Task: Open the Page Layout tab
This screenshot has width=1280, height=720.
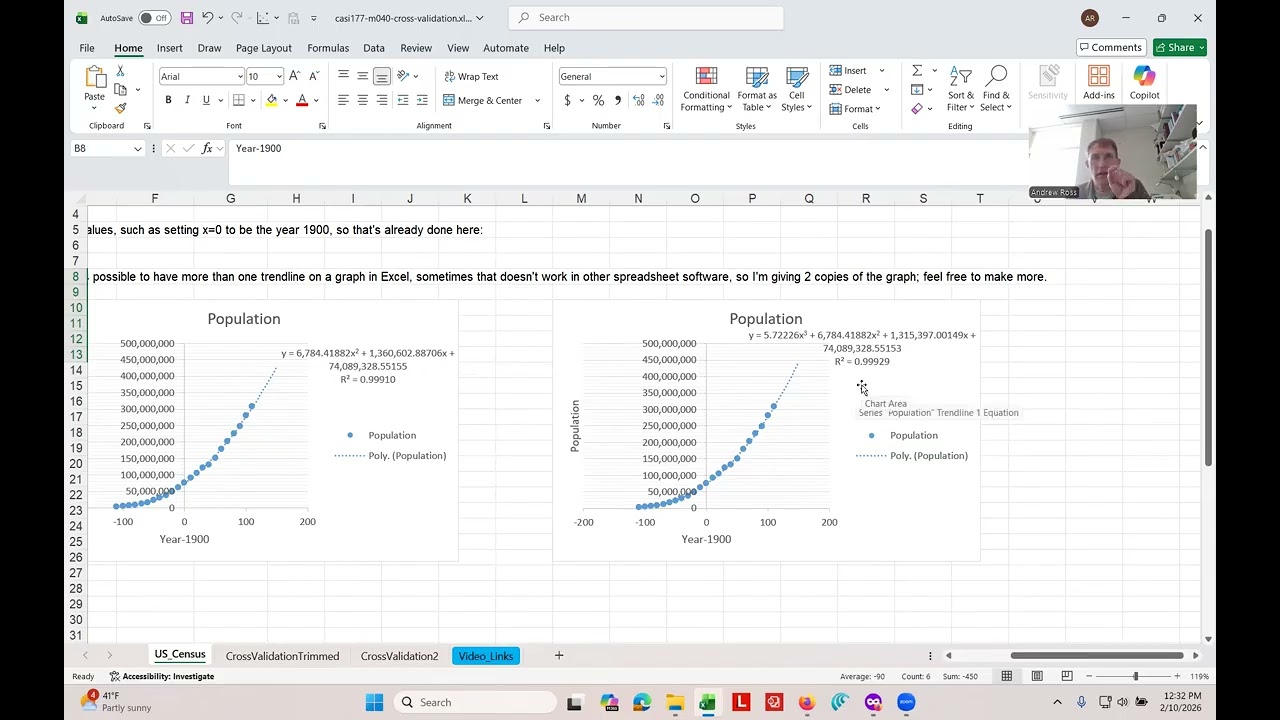Action: point(264,48)
